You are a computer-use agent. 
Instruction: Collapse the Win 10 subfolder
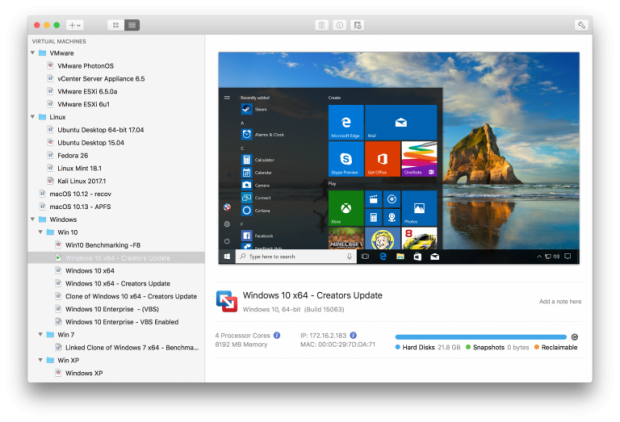[40, 232]
